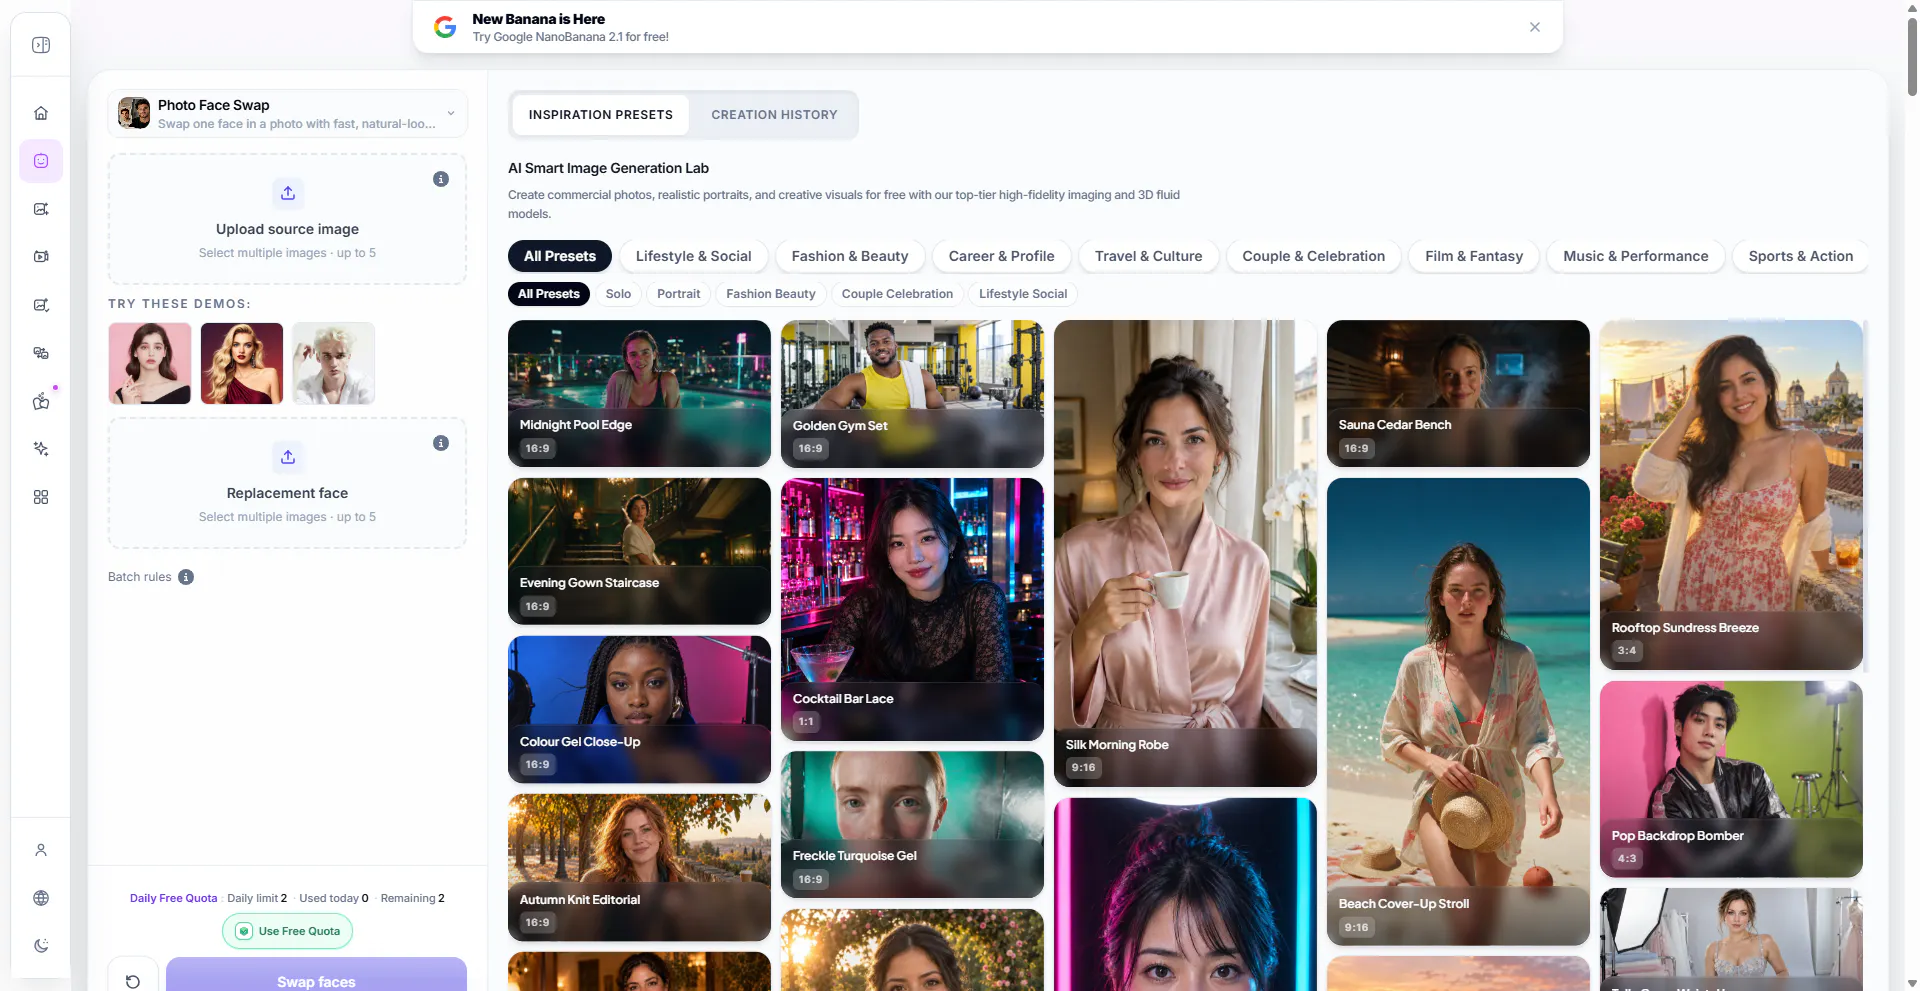Click Use Free Quota button
The width and height of the screenshot is (1920, 991).
coord(288,931)
